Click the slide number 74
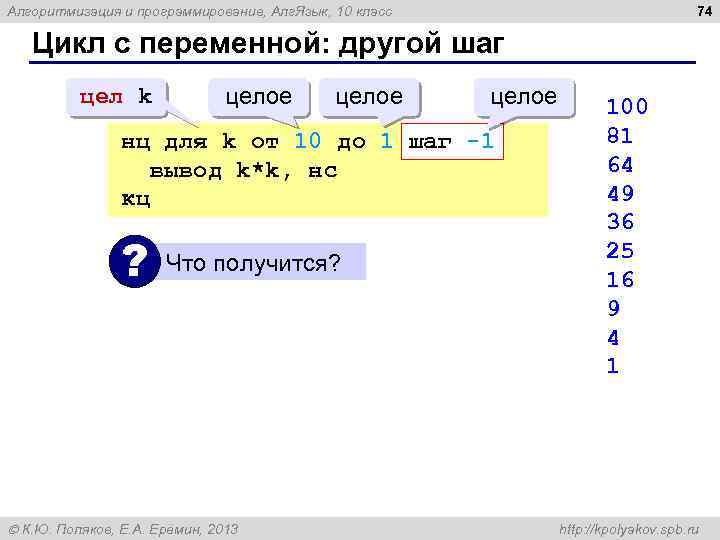Viewport: 720px width, 540px height. (704, 11)
